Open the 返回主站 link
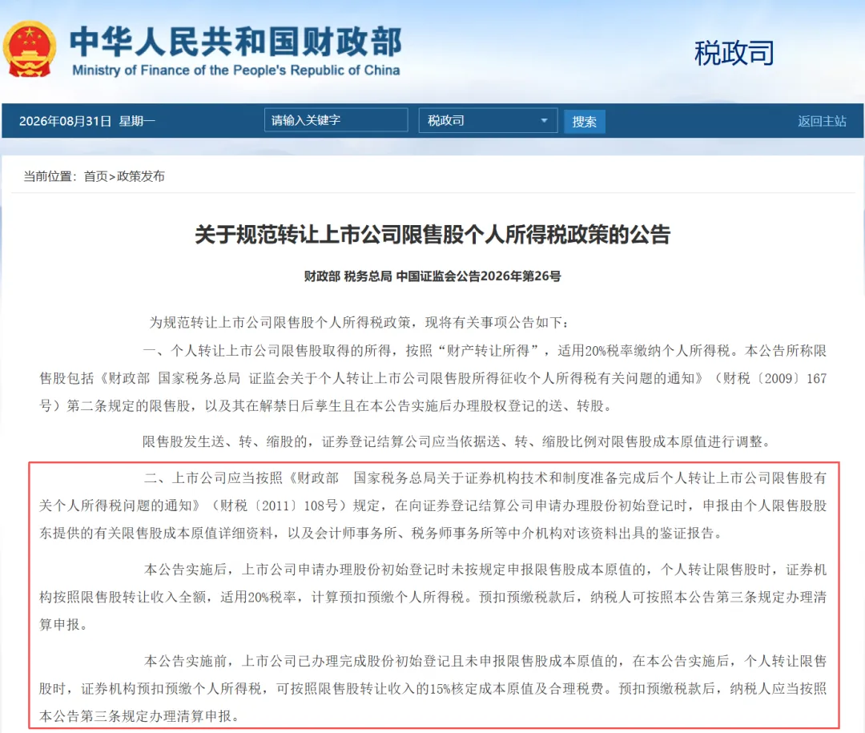The height and width of the screenshot is (733, 865). [821, 121]
